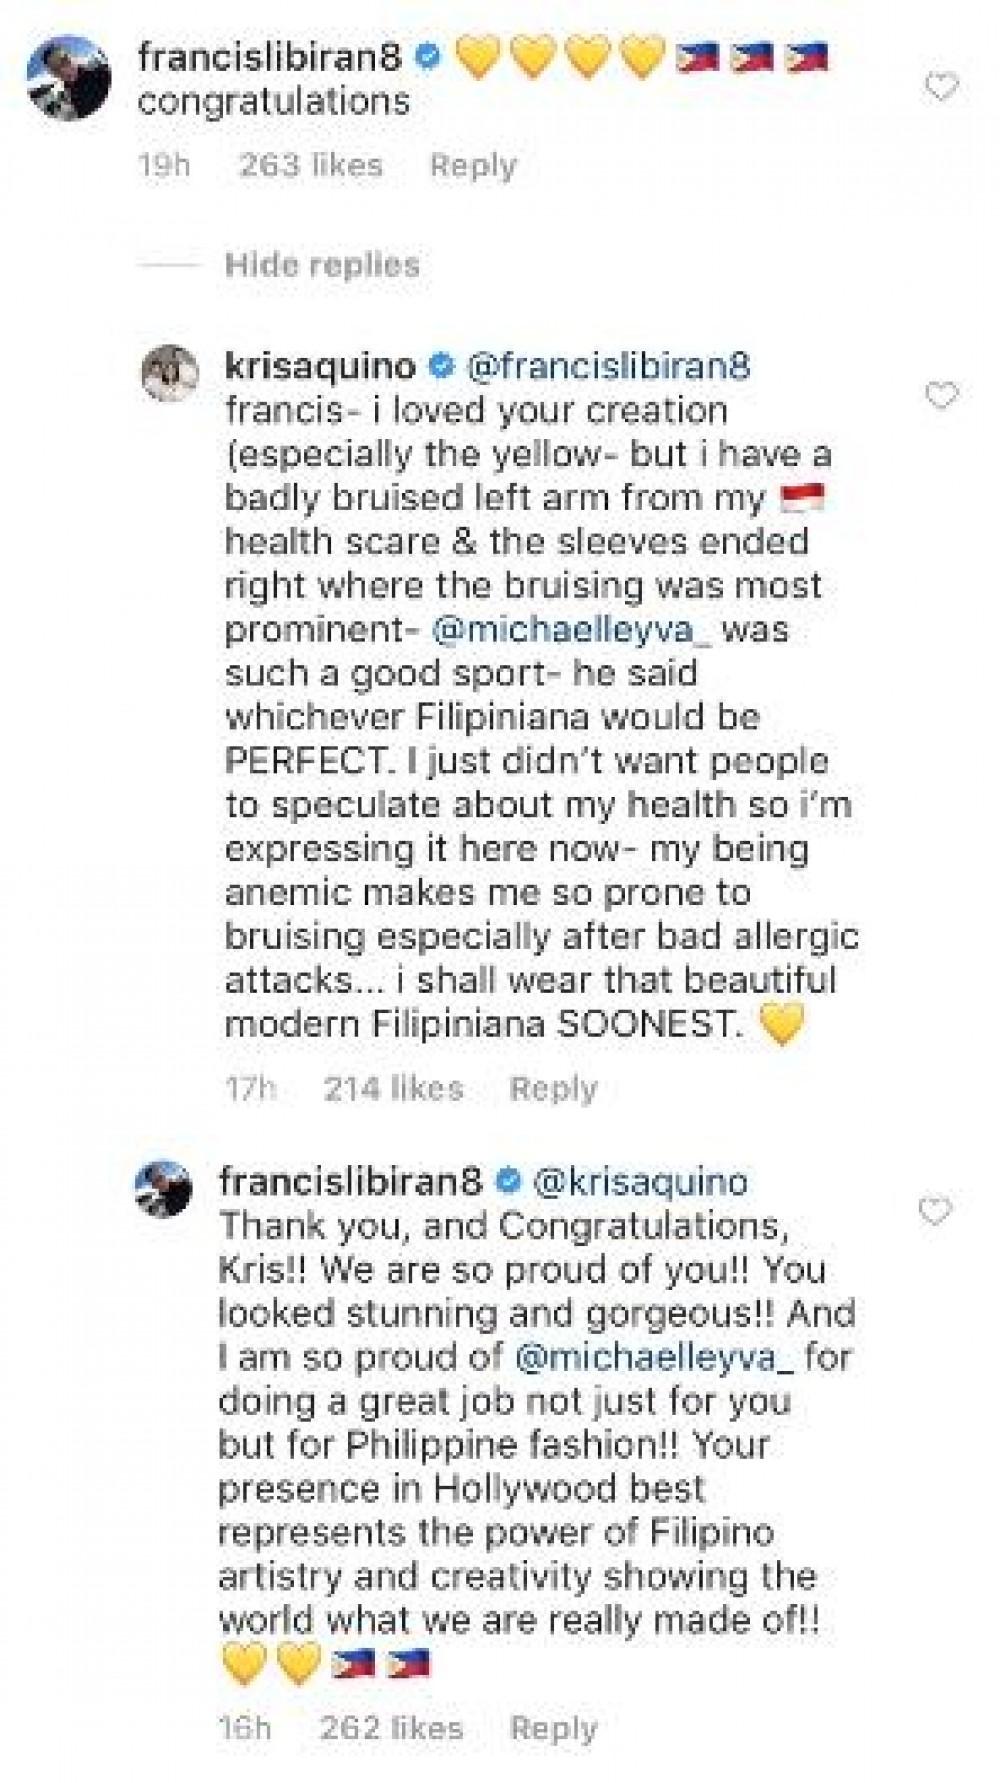The width and height of the screenshot is (1000, 1783).
Task: Like the top francislibiran8 congratulations comment
Action: click(x=941, y=88)
